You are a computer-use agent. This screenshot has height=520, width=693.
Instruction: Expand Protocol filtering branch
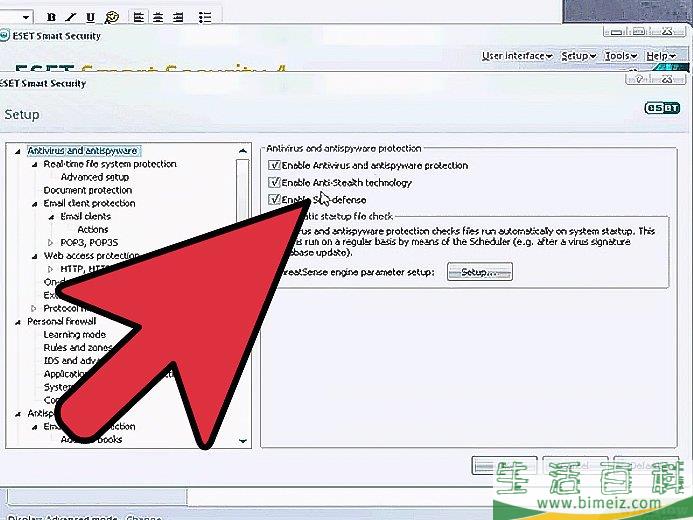click(x=34, y=308)
